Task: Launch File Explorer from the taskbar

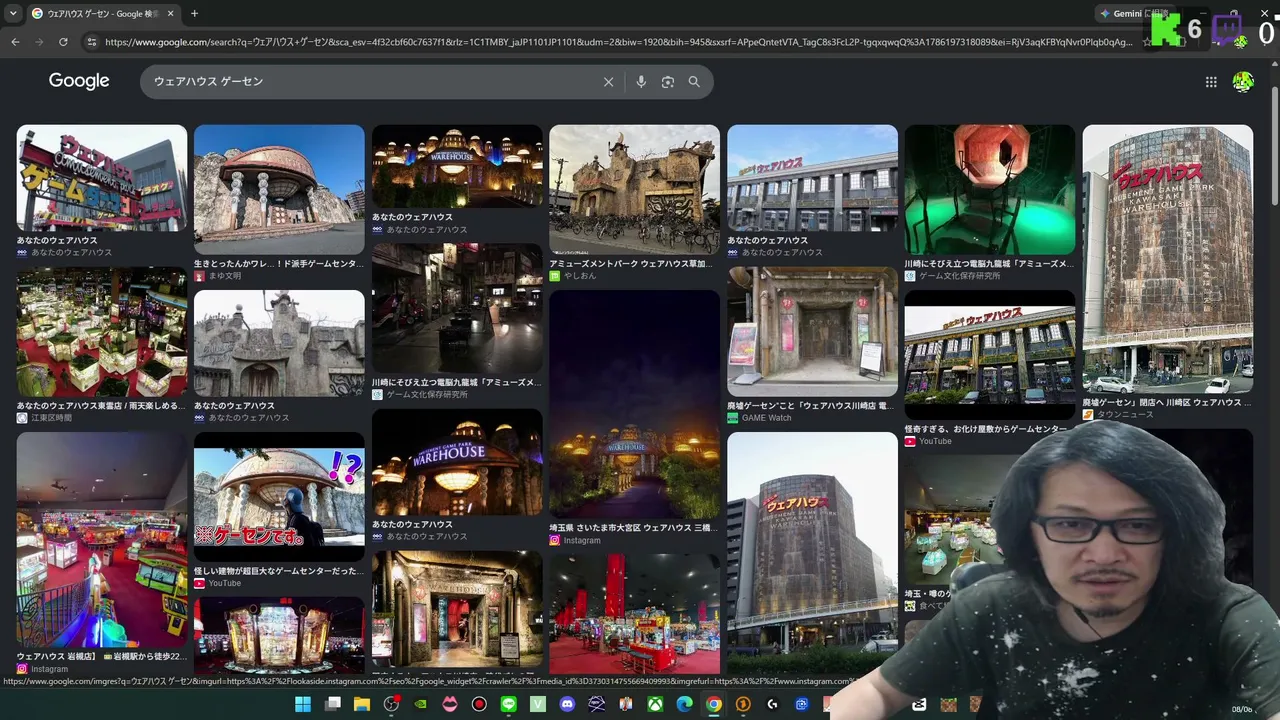Action: tap(362, 704)
